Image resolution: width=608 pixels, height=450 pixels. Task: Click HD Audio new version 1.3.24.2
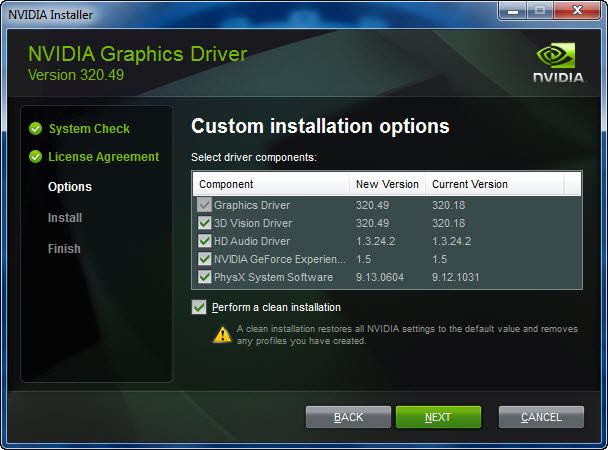click(375, 241)
